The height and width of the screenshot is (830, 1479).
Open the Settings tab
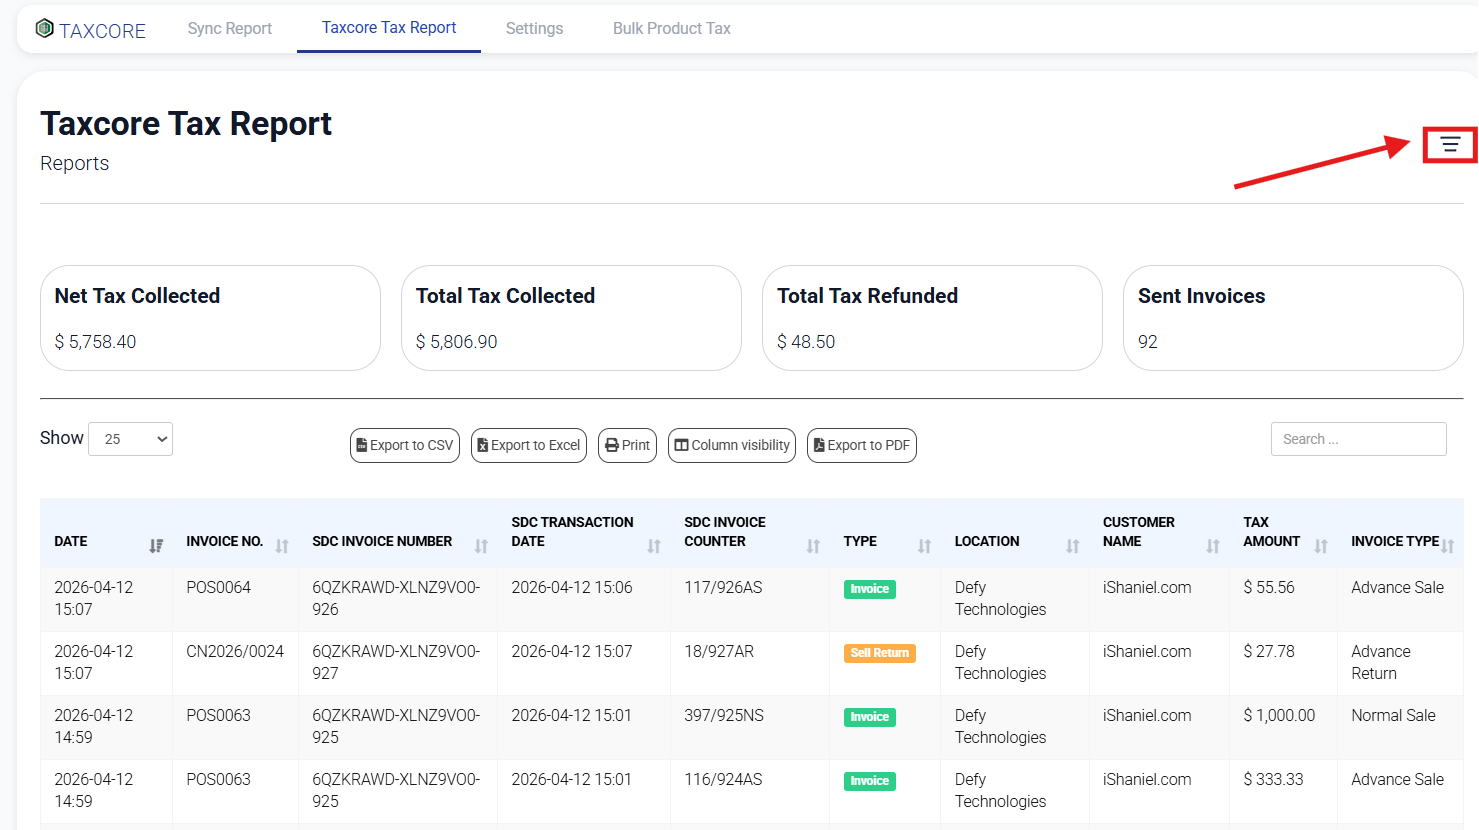coord(534,28)
